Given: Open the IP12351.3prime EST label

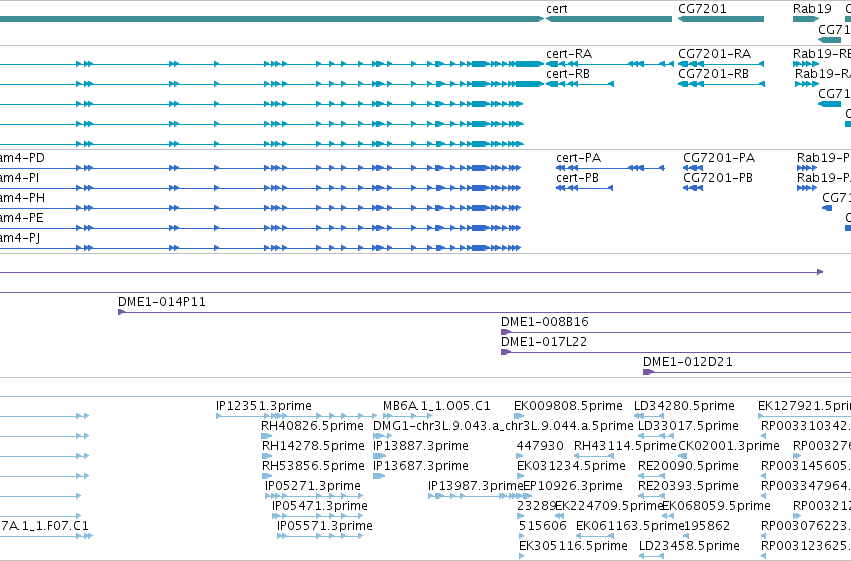Looking at the screenshot, I should tap(264, 406).
